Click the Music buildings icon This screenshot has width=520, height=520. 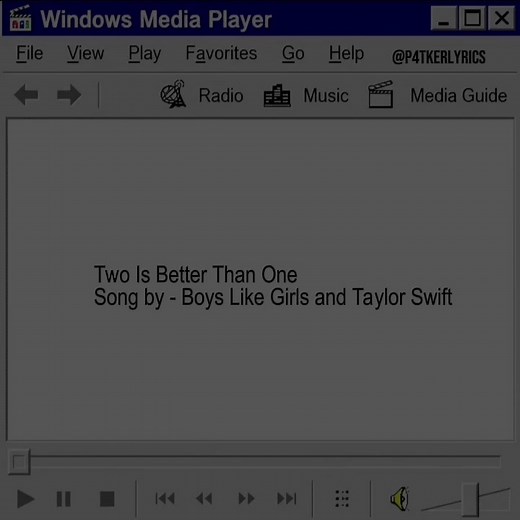pos(277,96)
